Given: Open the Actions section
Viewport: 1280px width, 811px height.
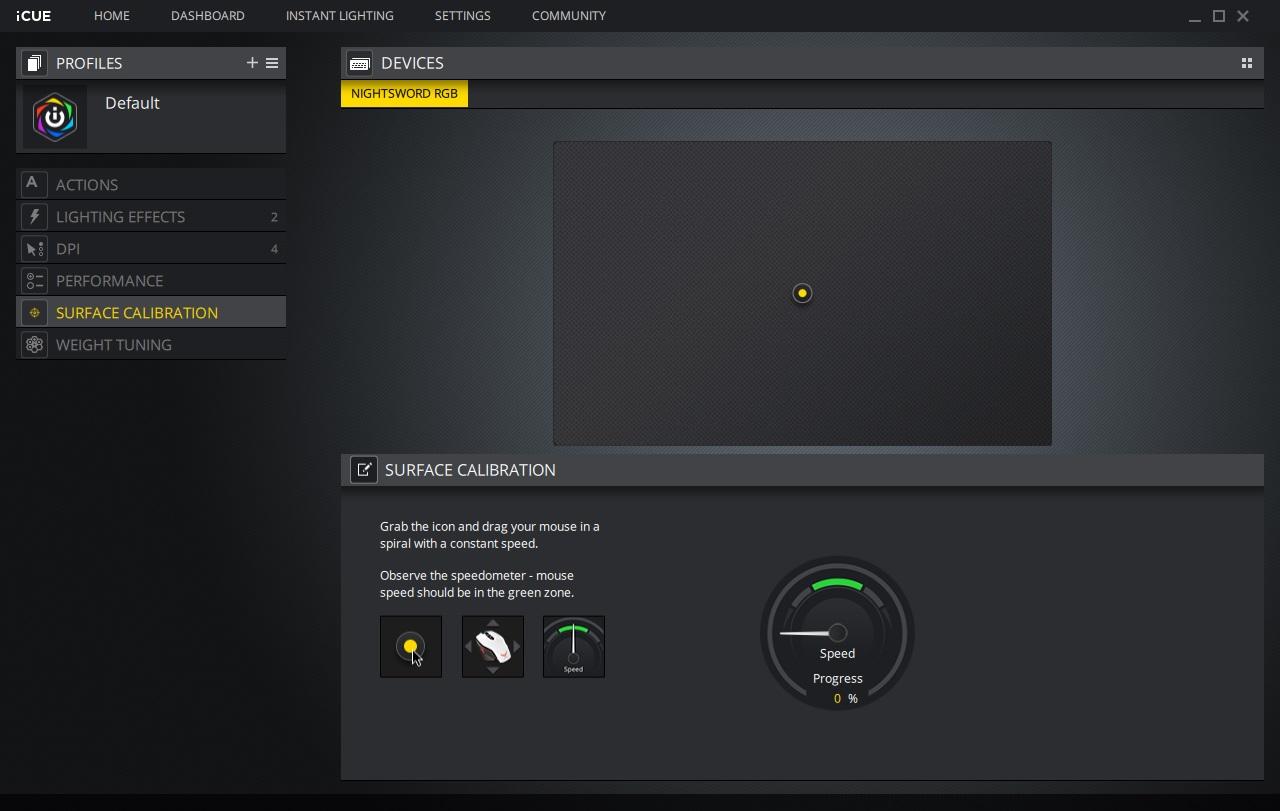Looking at the screenshot, I should tap(151, 185).
